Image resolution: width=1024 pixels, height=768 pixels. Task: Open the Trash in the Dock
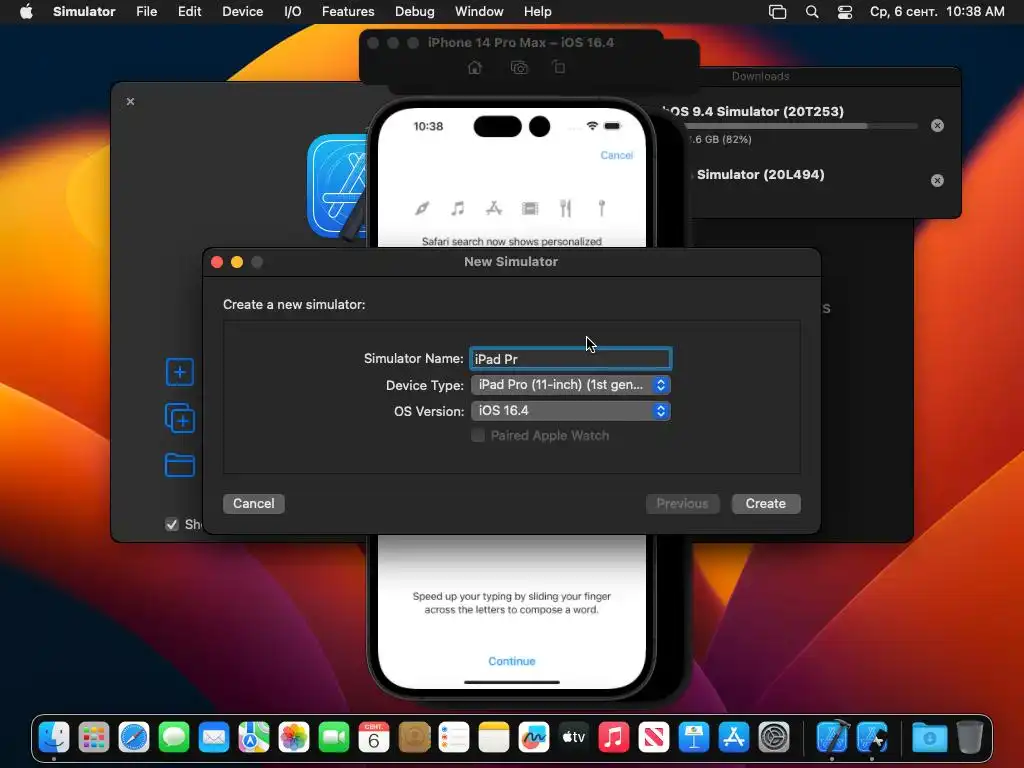(x=970, y=738)
